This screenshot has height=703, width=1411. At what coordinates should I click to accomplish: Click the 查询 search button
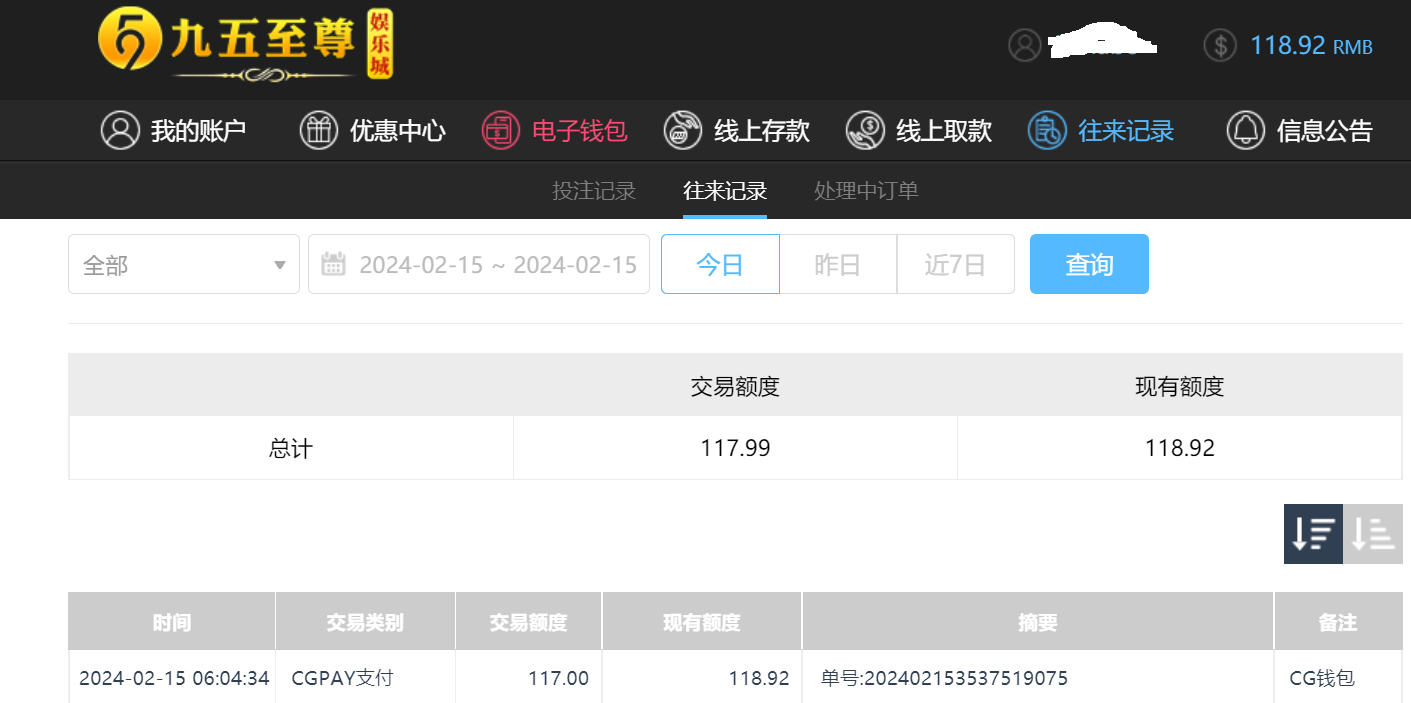[1089, 264]
